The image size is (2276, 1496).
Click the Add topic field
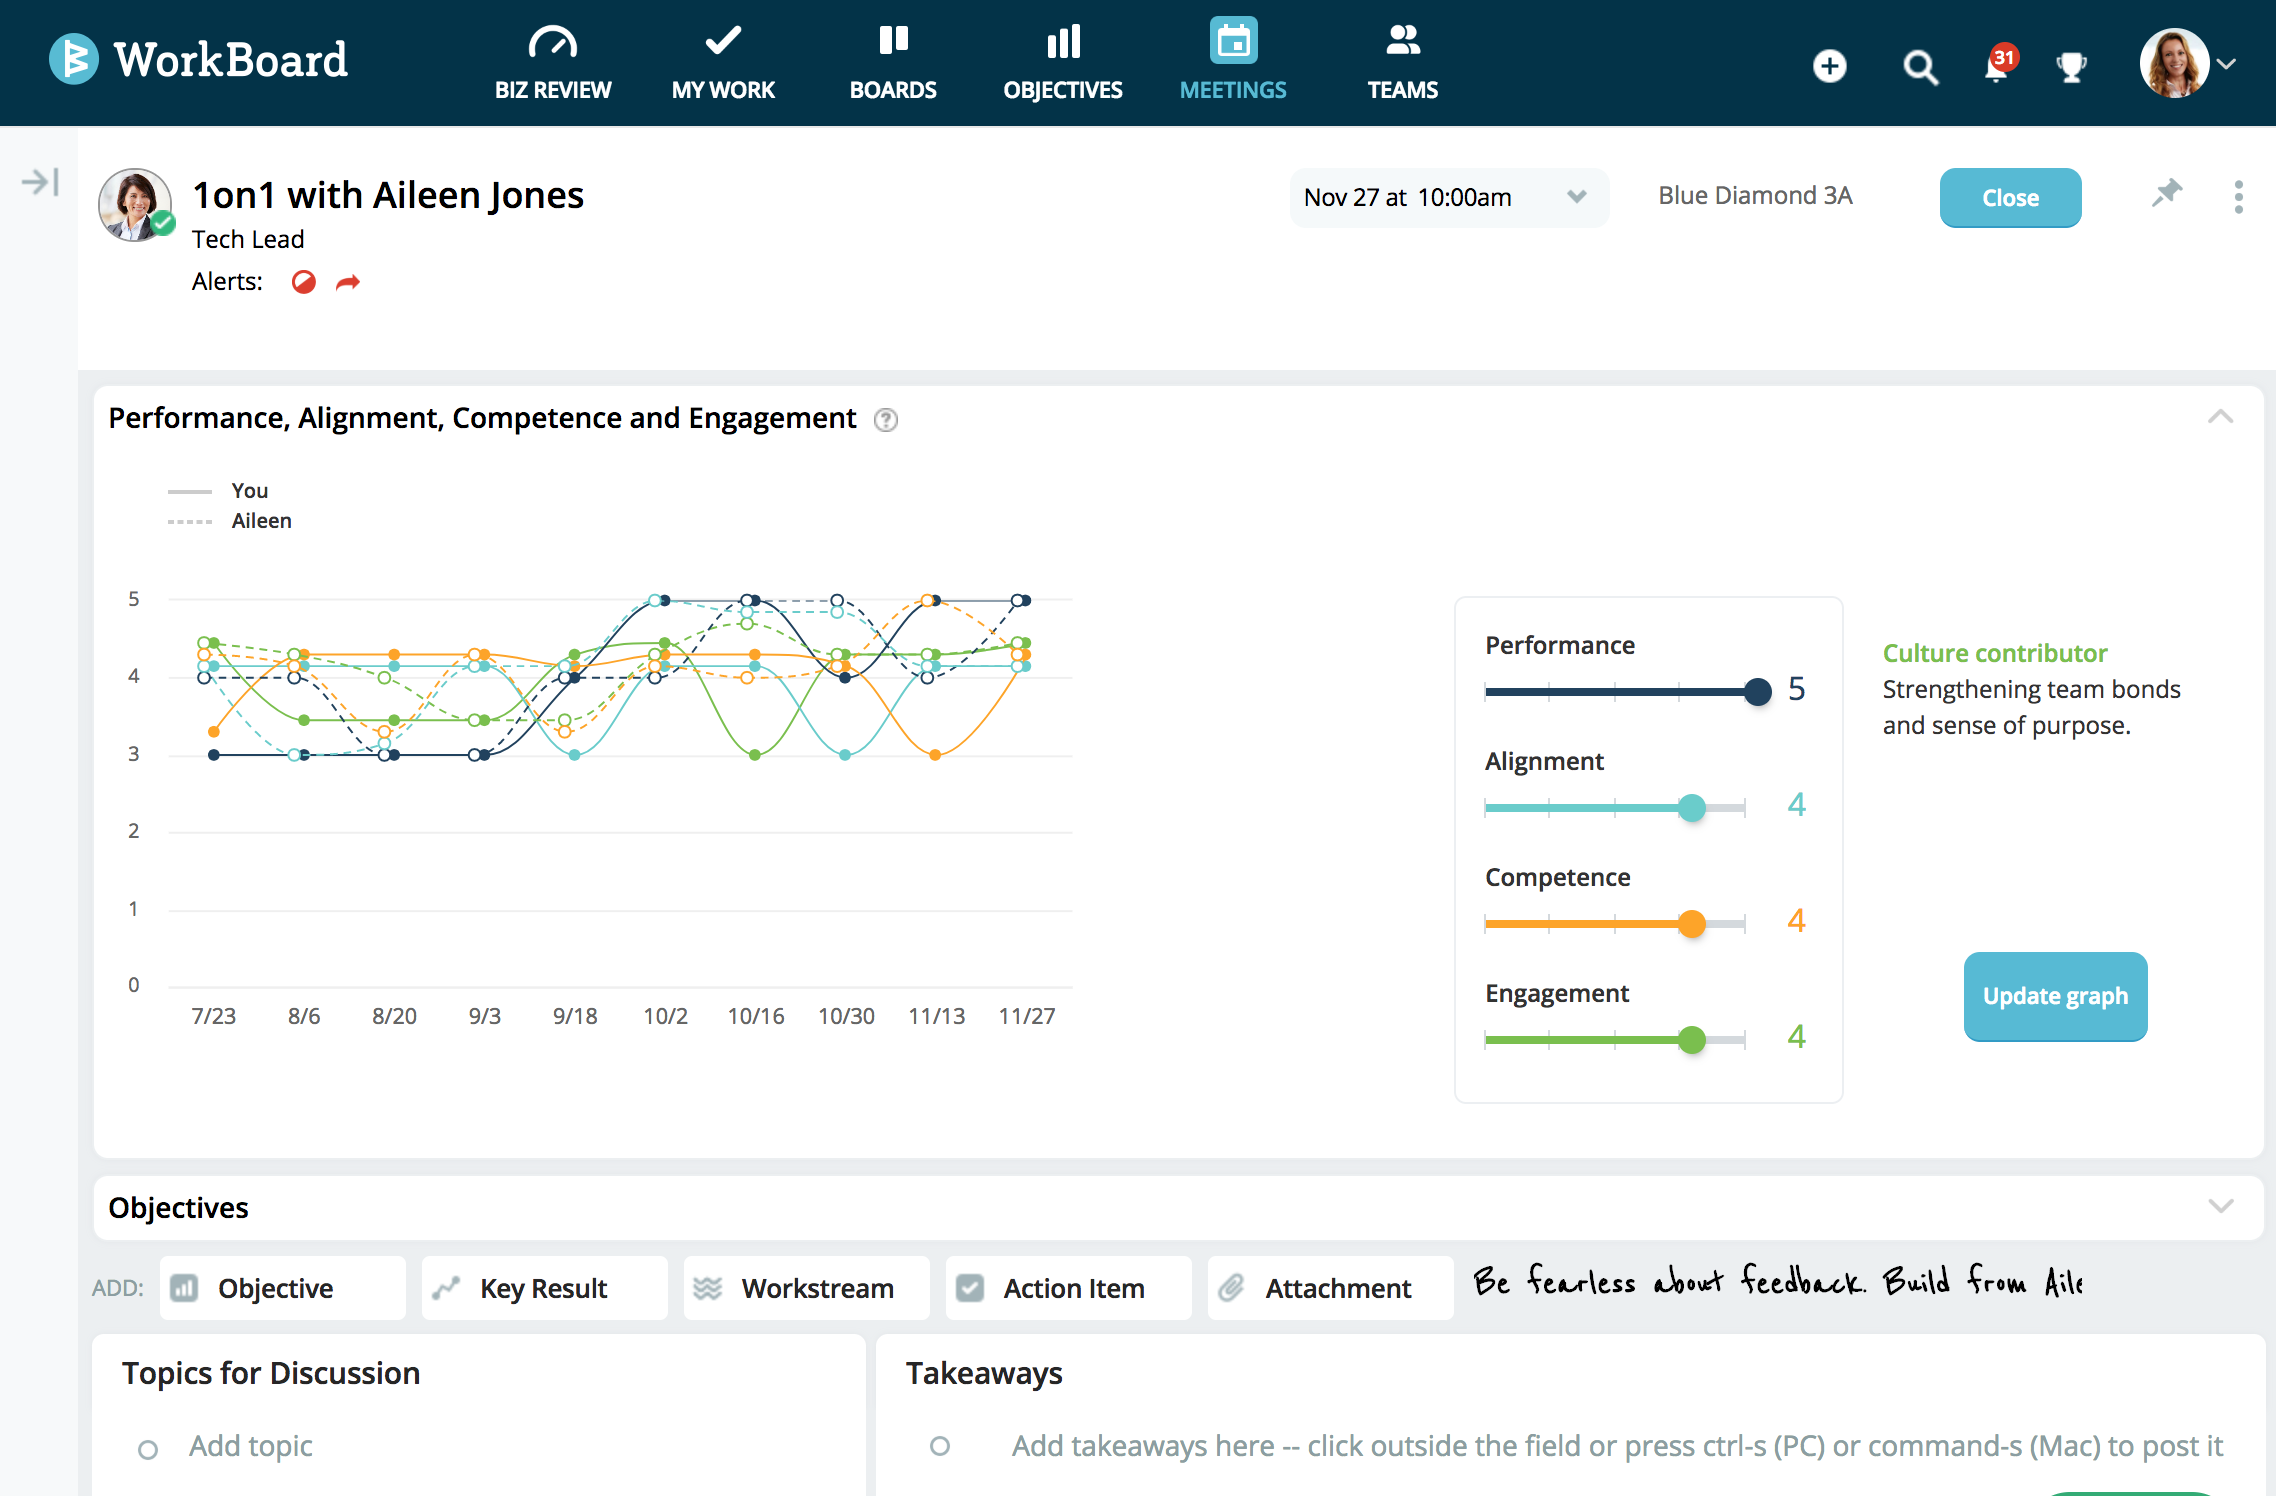point(250,1446)
